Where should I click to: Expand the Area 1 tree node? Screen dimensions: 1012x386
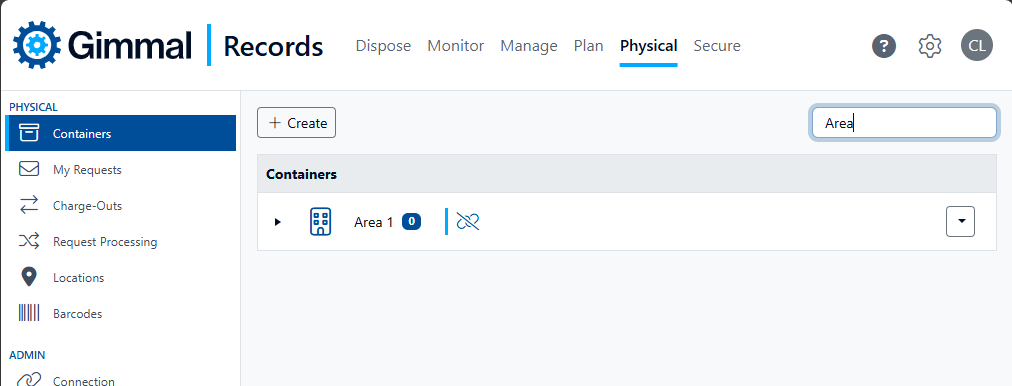[278, 222]
